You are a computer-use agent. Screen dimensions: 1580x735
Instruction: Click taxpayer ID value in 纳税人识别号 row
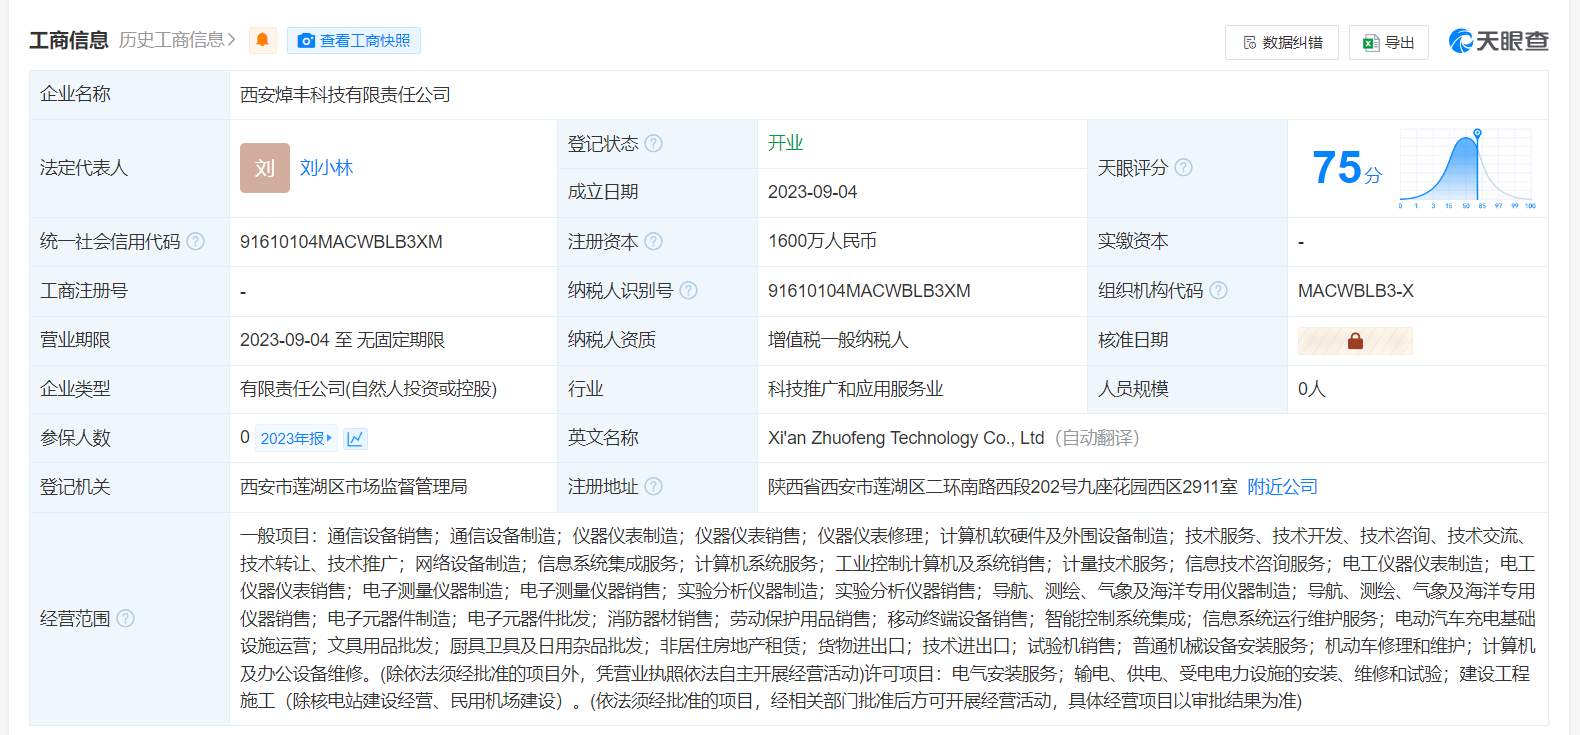[869, 291]
